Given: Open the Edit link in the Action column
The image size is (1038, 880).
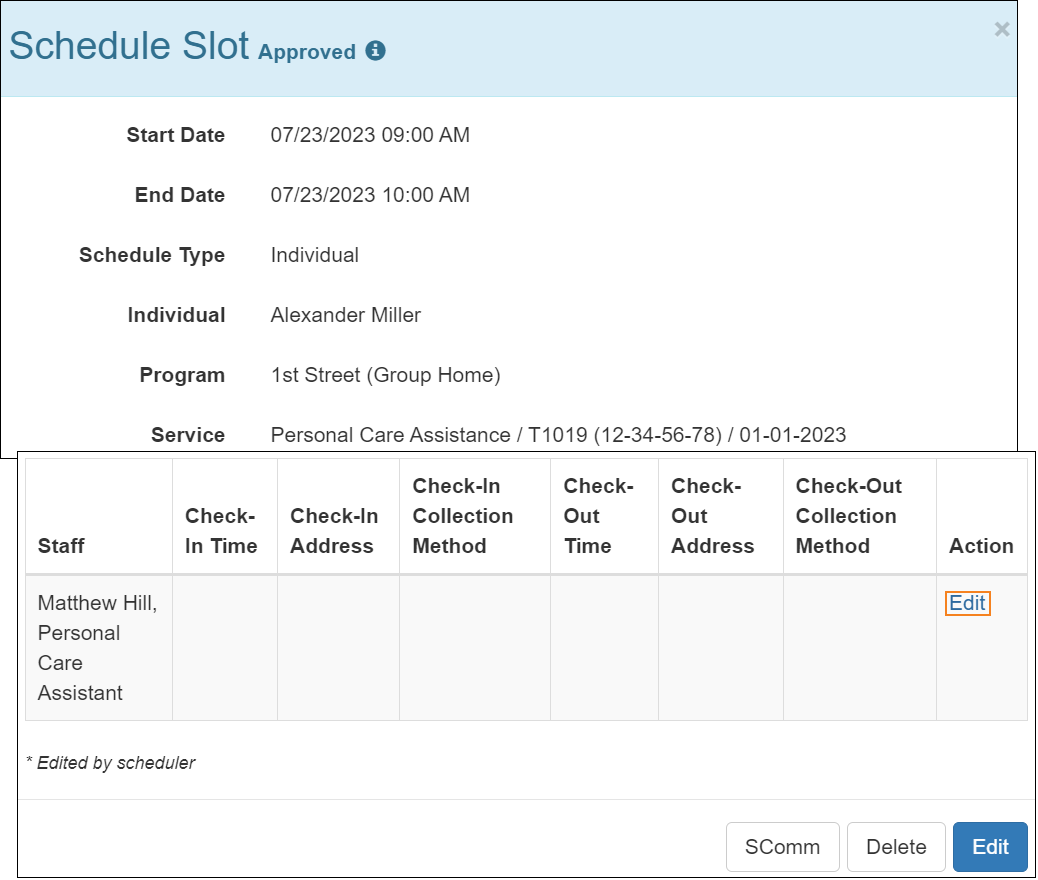Looking at the screenshot, I should coord(966,603).
